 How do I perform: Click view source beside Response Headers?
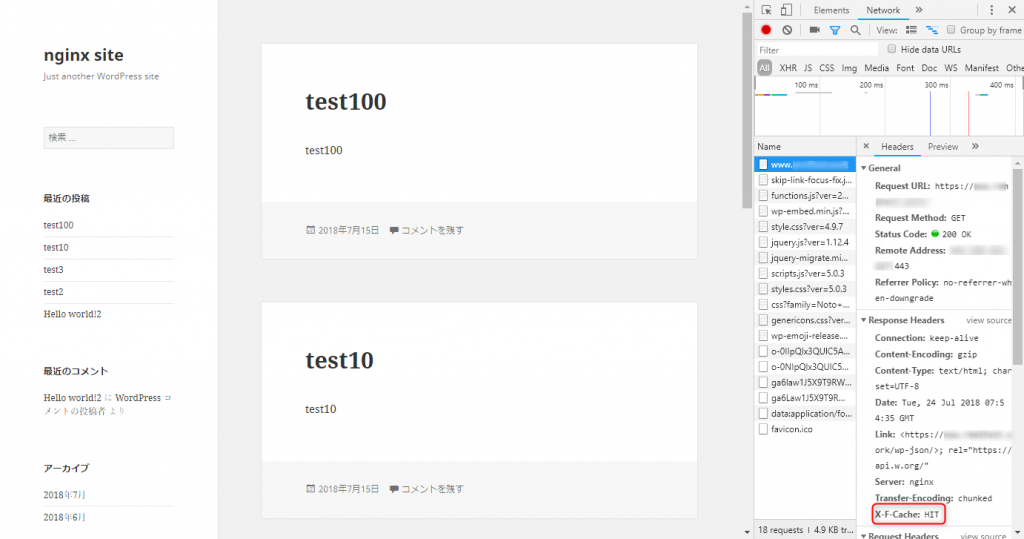988,320
